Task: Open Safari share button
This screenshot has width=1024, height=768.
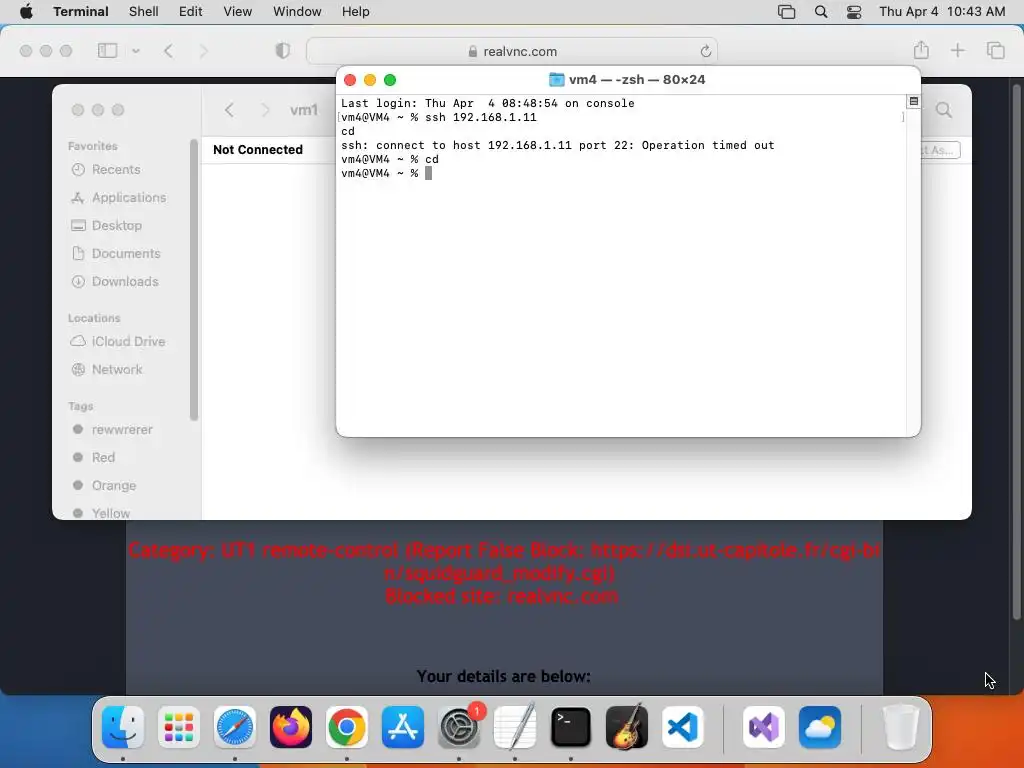Action: click(x=921, y=50)
